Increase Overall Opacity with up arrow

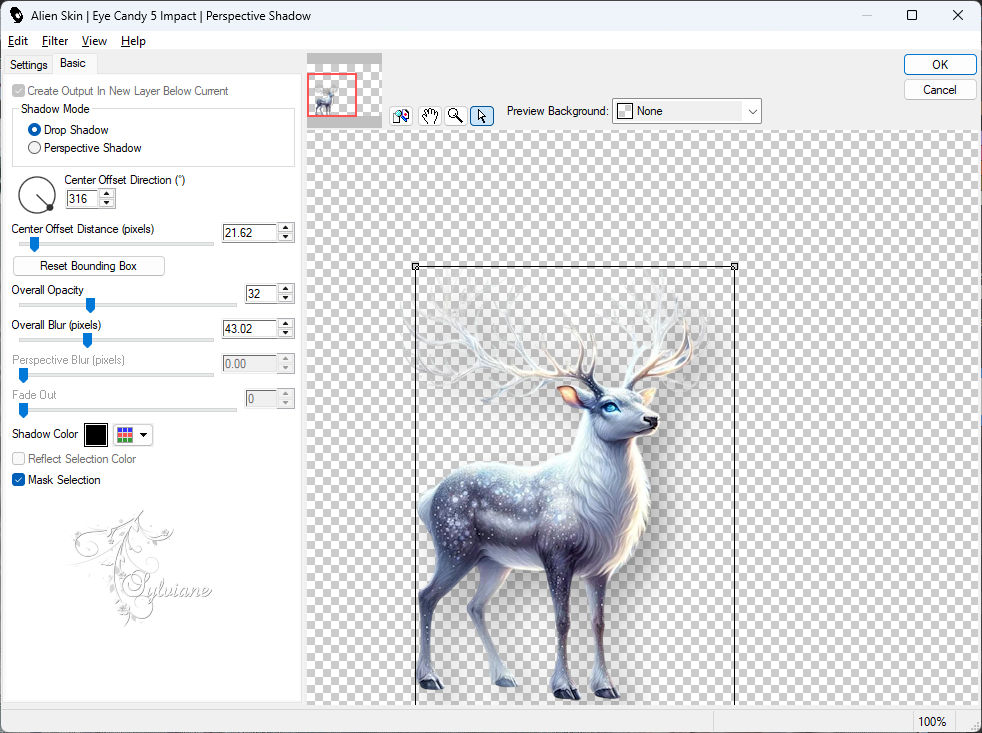point(286,289)
